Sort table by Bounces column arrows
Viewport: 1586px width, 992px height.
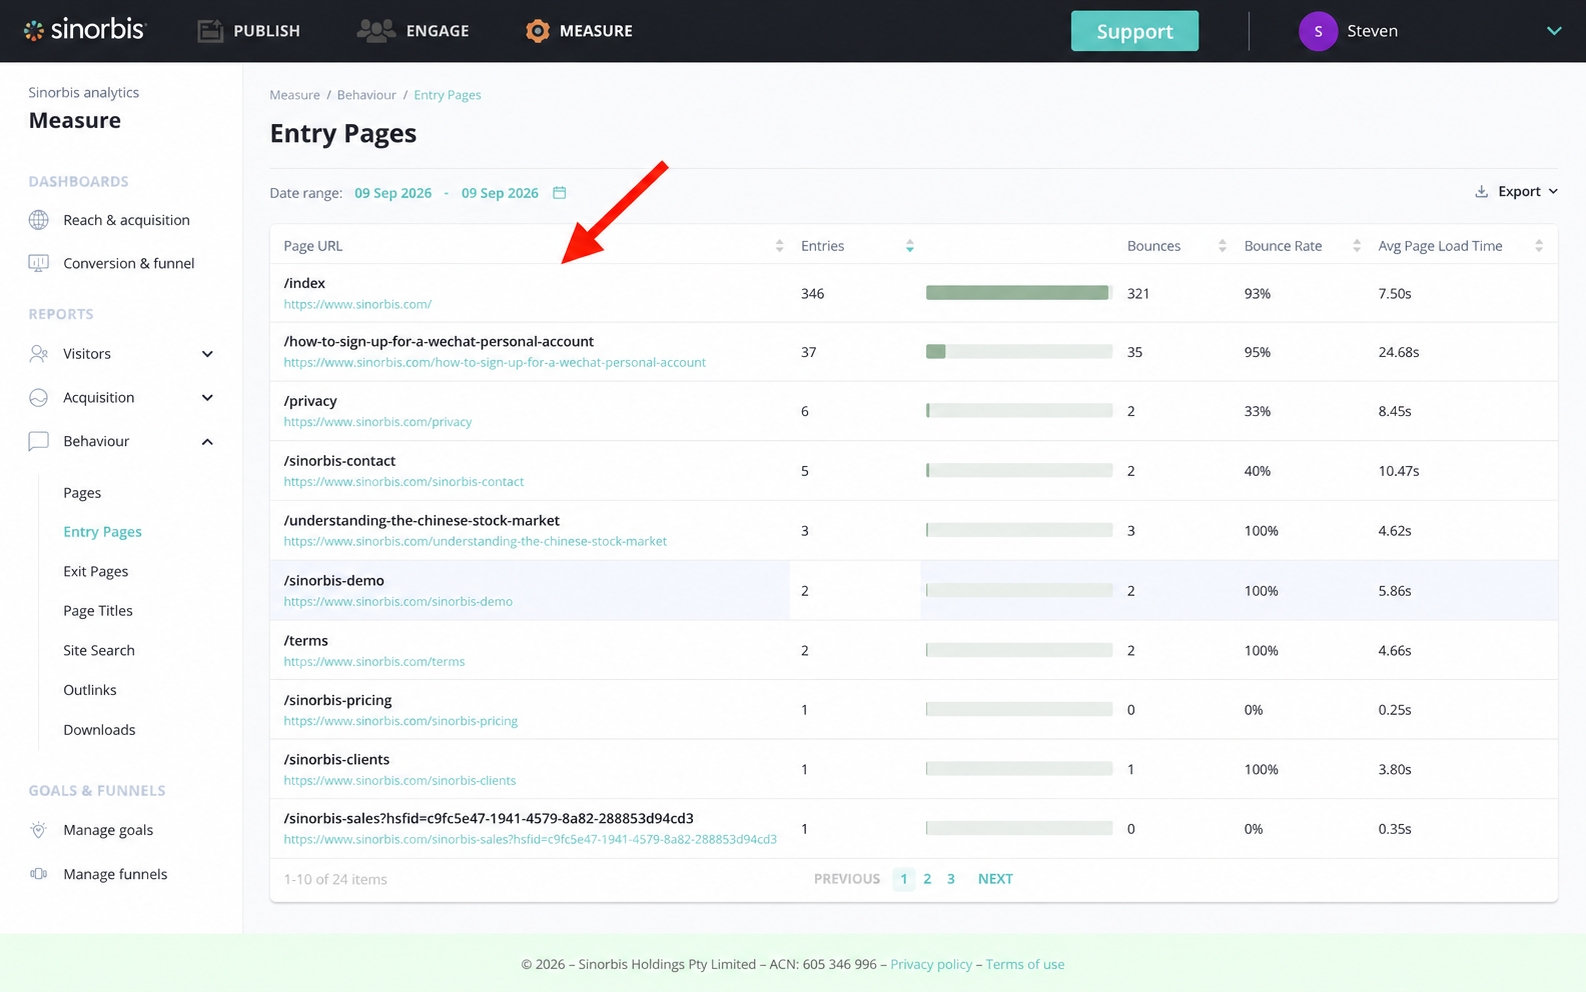pos(1222,246)
